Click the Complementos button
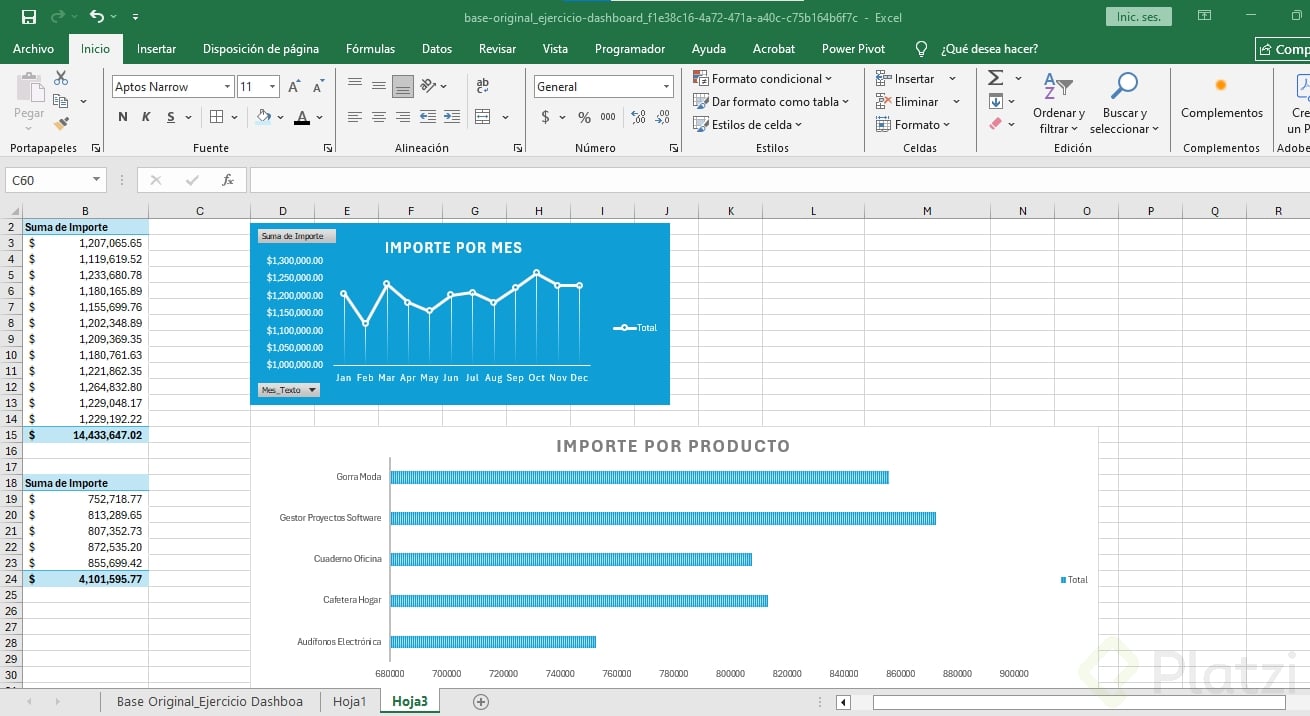The height and width of the screenshot is (716, 1310). coord(1221,98)
